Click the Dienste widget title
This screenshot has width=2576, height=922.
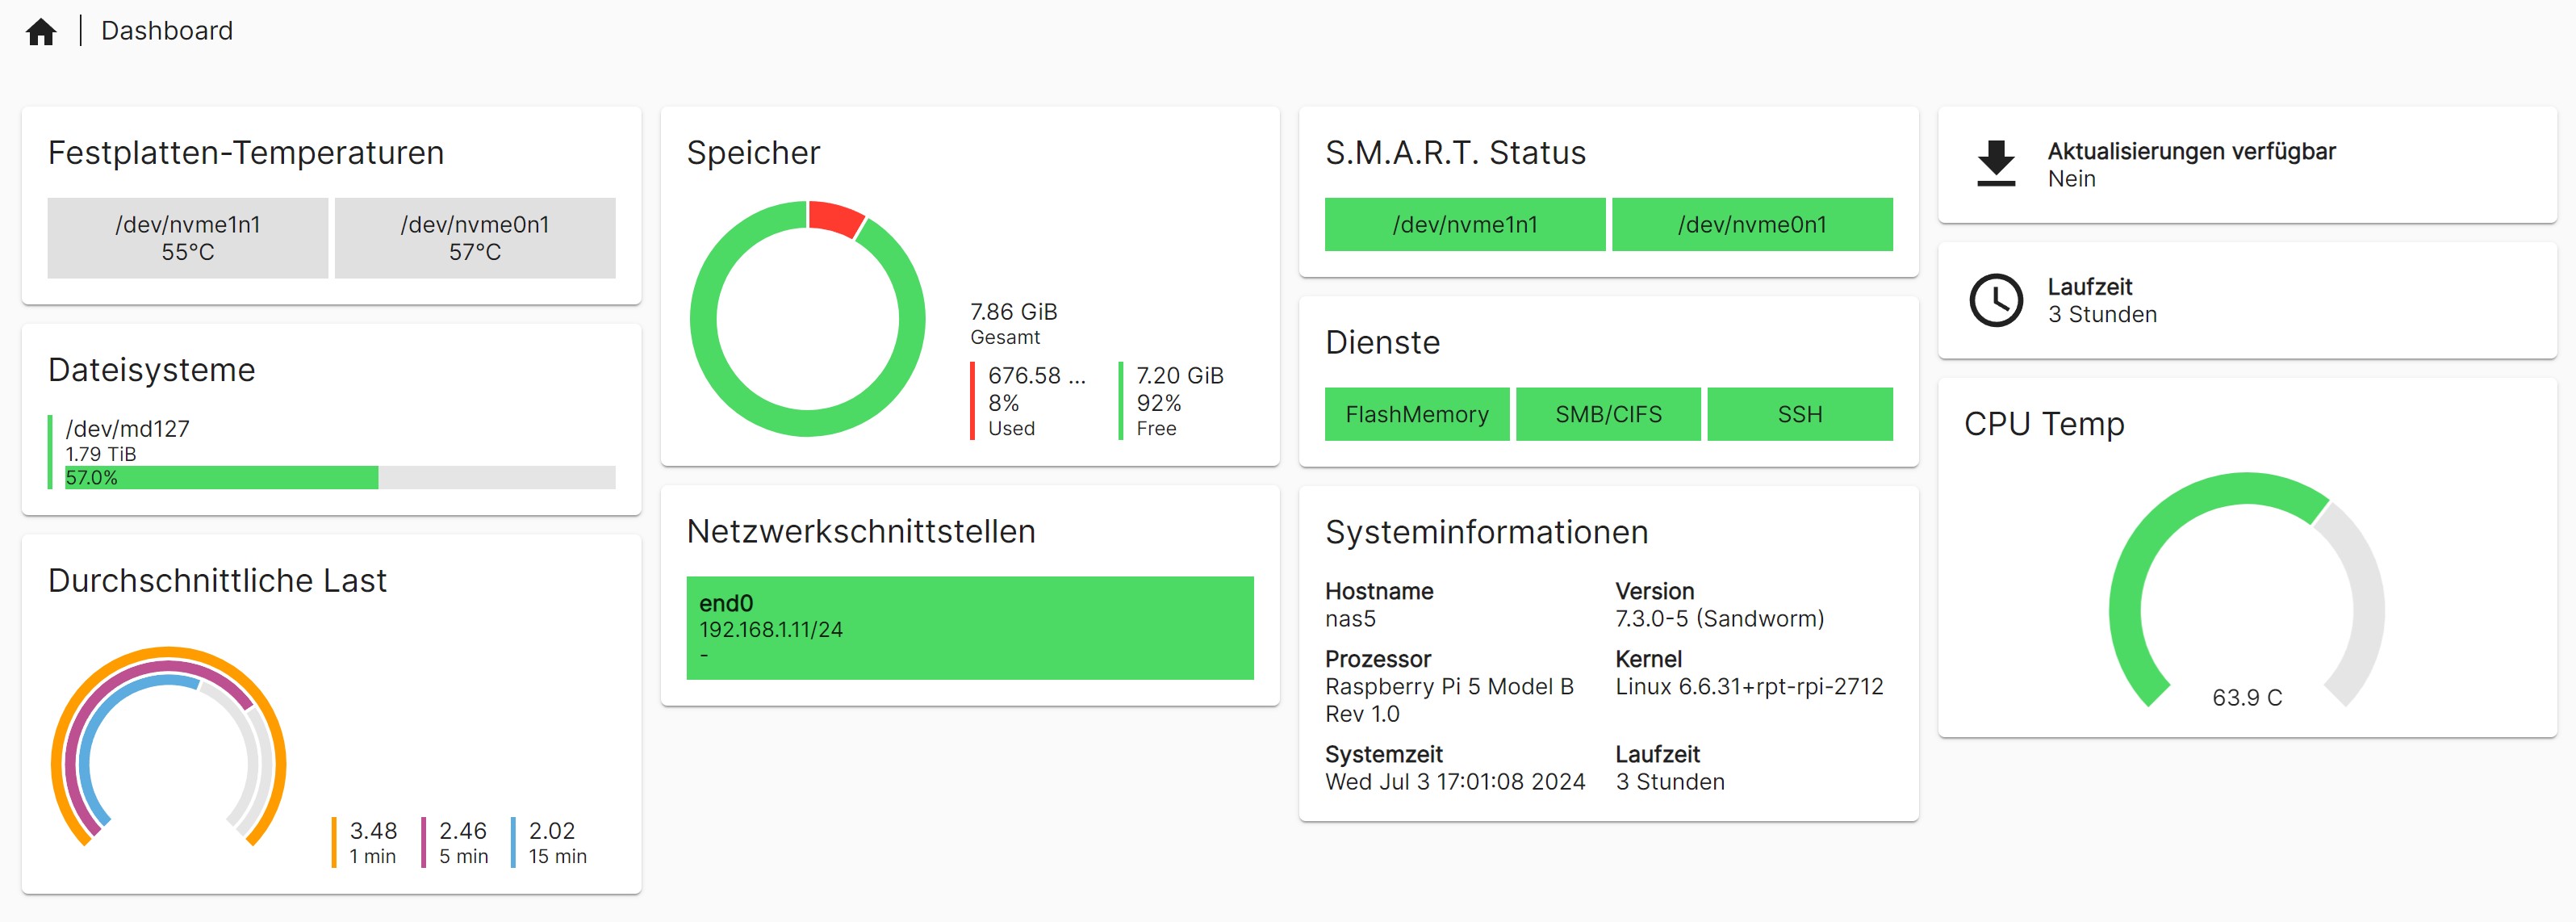[x=1383, y=343]
